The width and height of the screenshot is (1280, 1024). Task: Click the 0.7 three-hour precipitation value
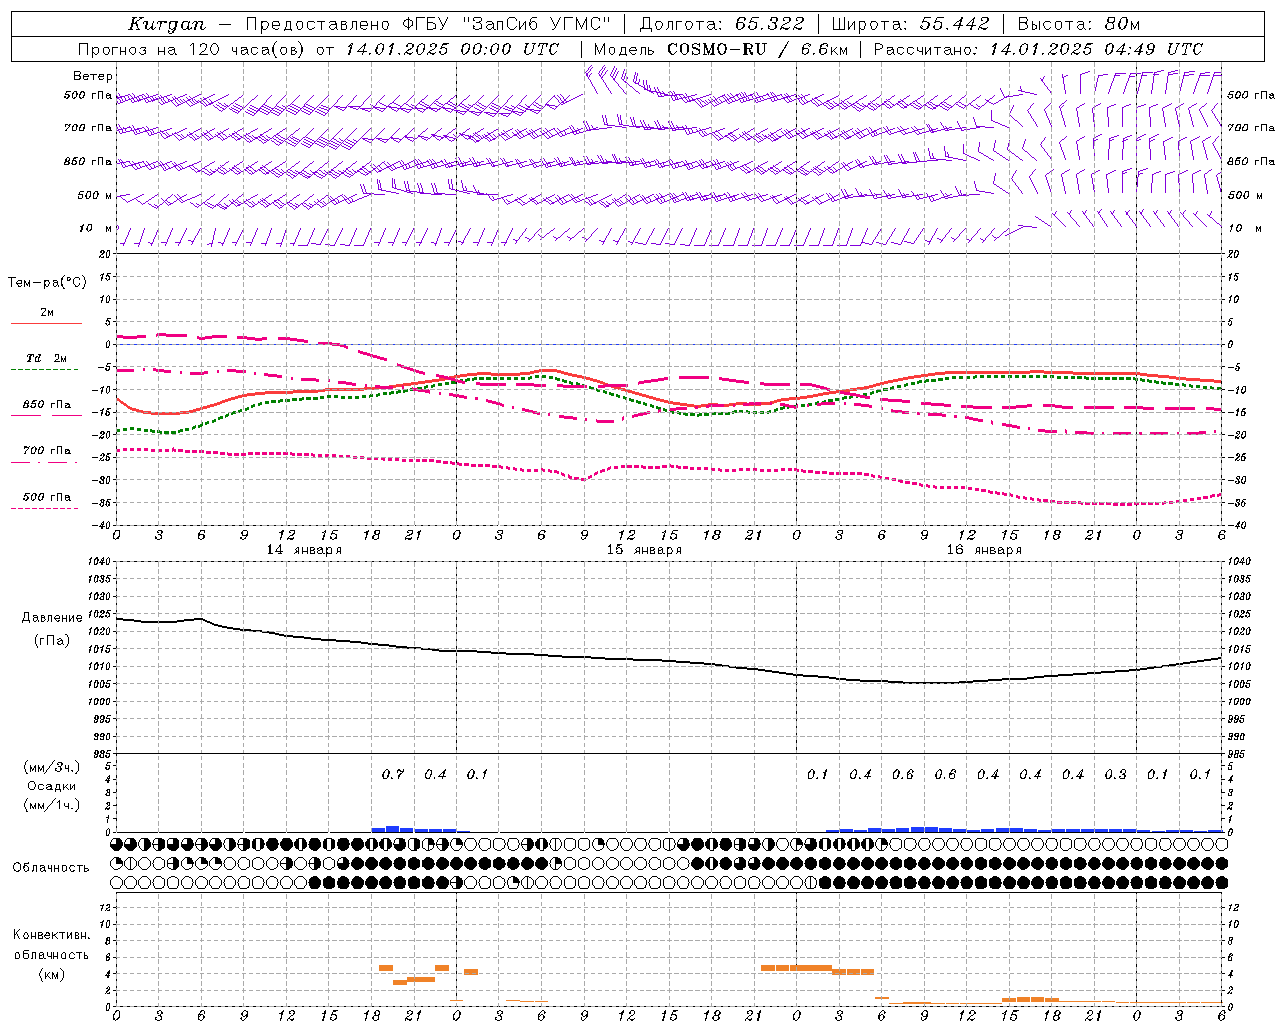pyautogui.click(x=393, y=774)
